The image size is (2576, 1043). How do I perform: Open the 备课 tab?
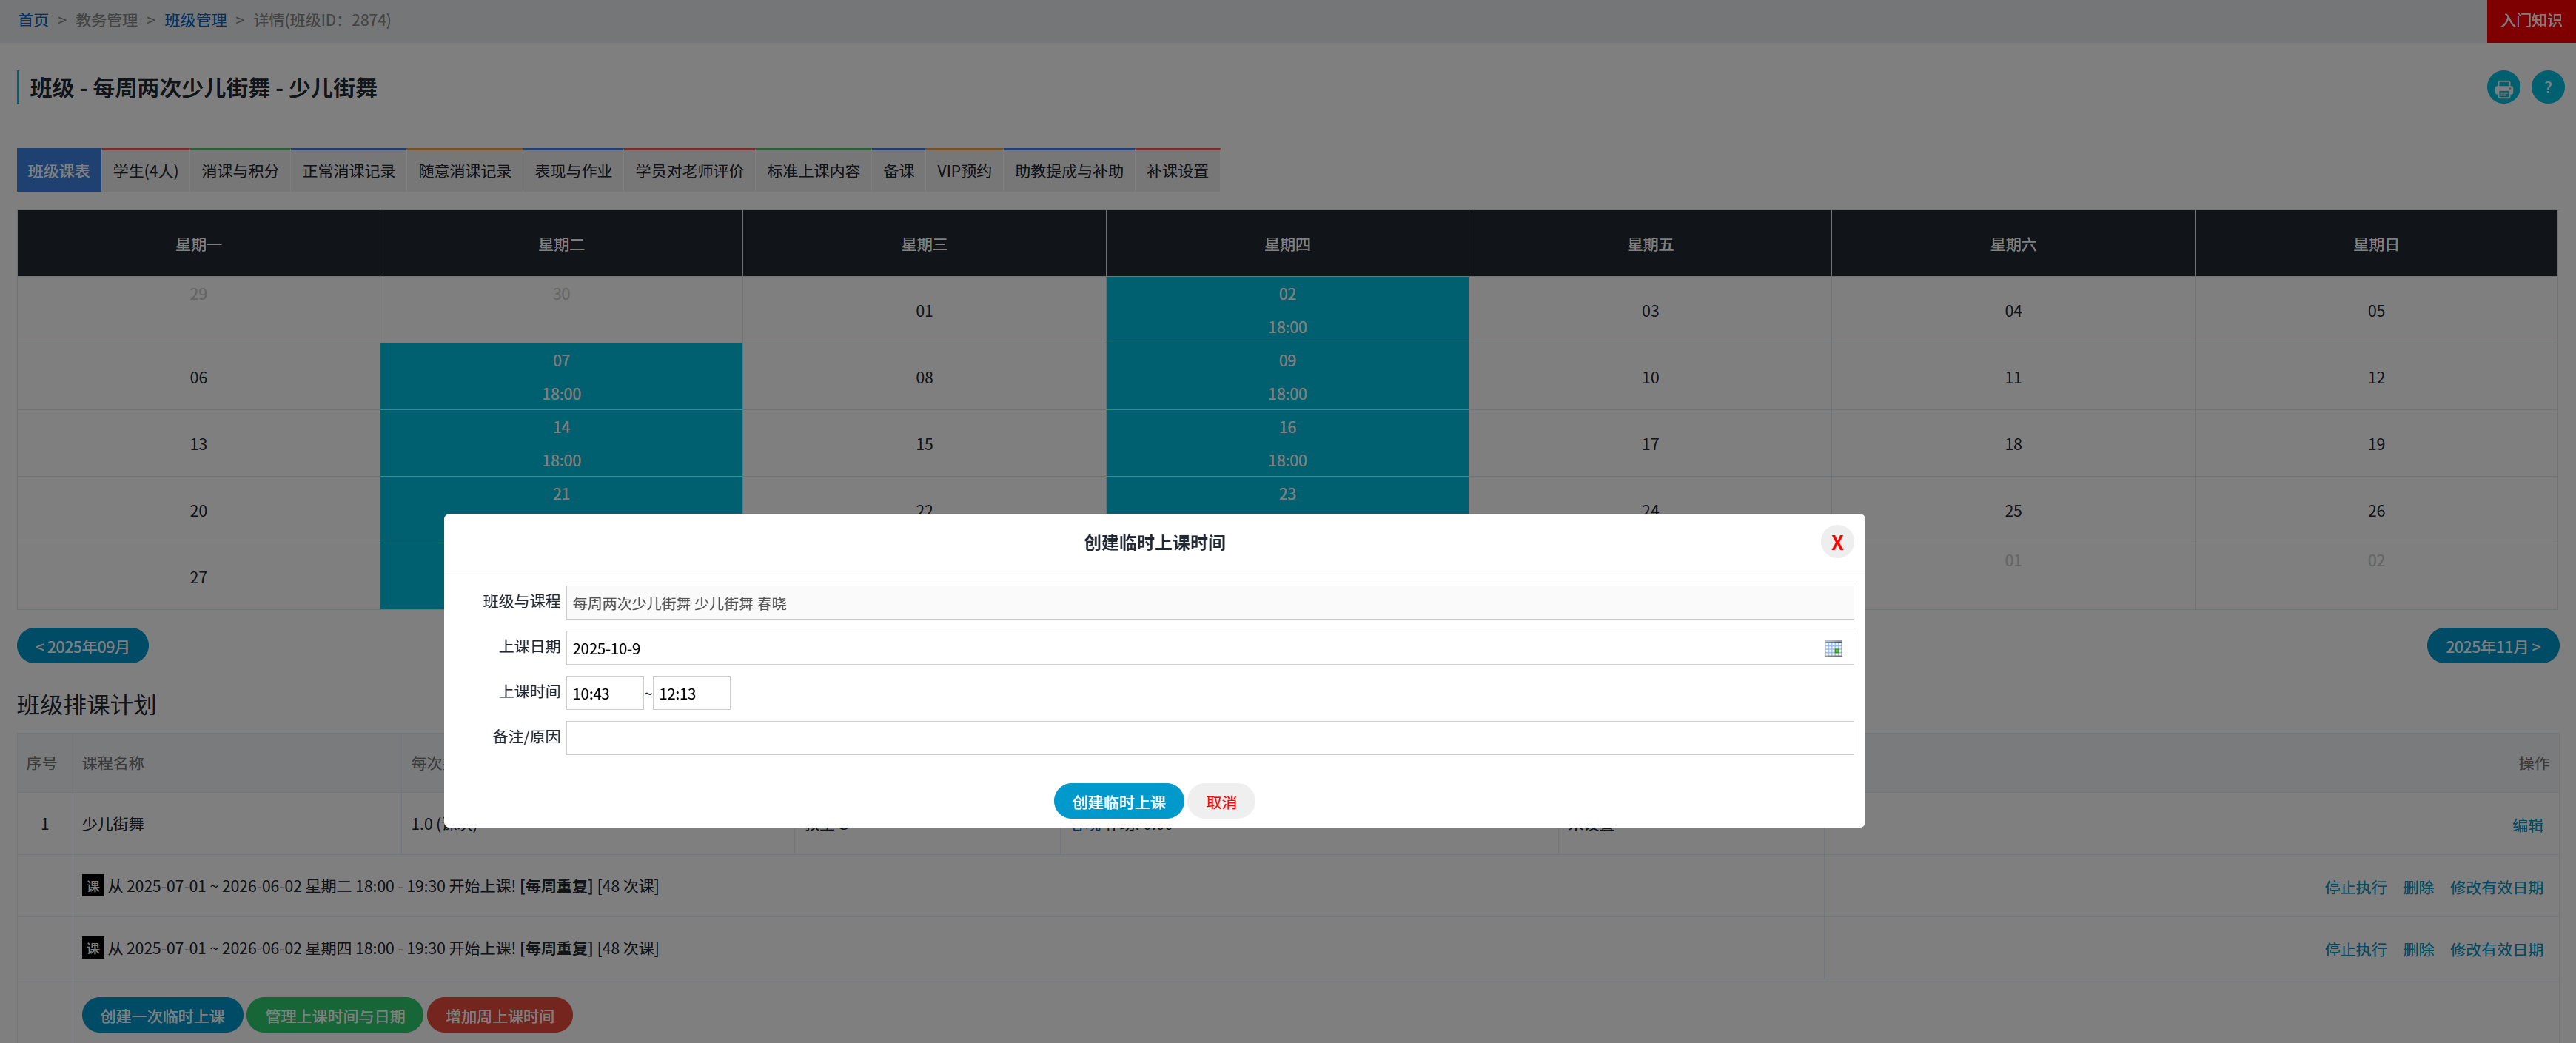[x=898, y=171]
